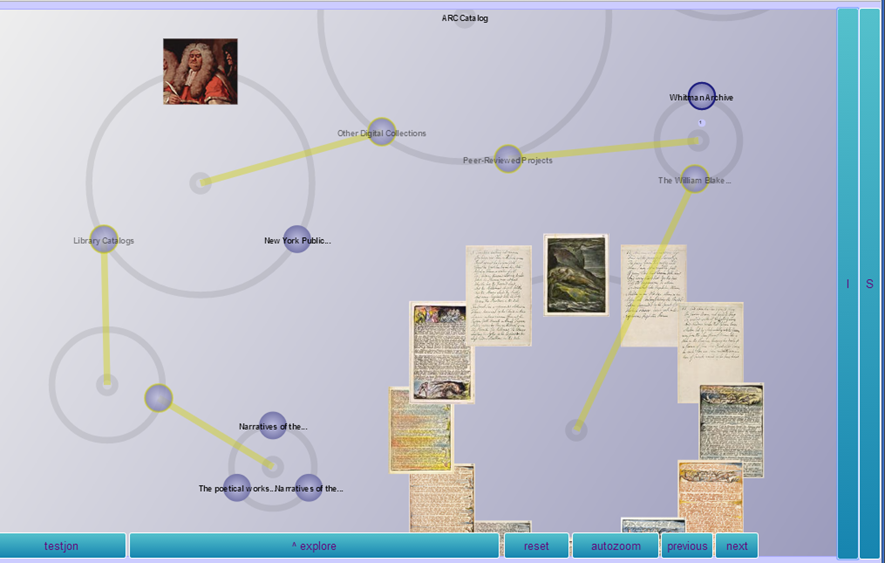Open the yellow-orange illuminated text page
Screen dimensions: 885x563
421,430
